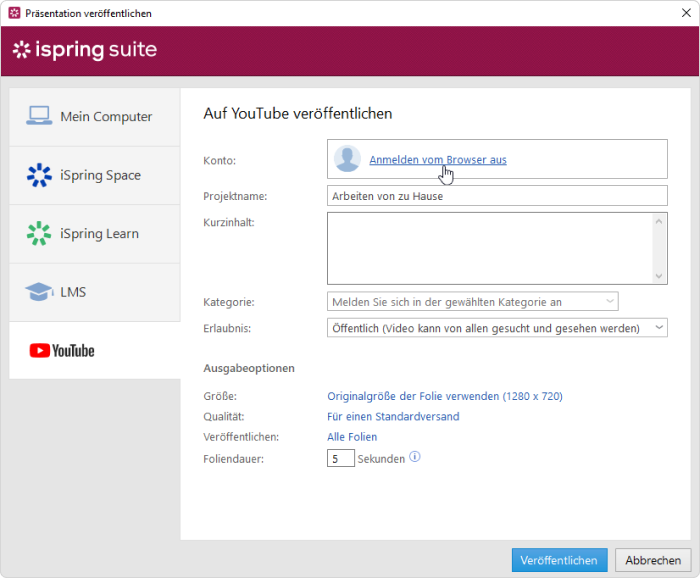The height and width of the screenshot is (578, 700).
Task: Click the Konto: label
Action: [x=220, y=161]
